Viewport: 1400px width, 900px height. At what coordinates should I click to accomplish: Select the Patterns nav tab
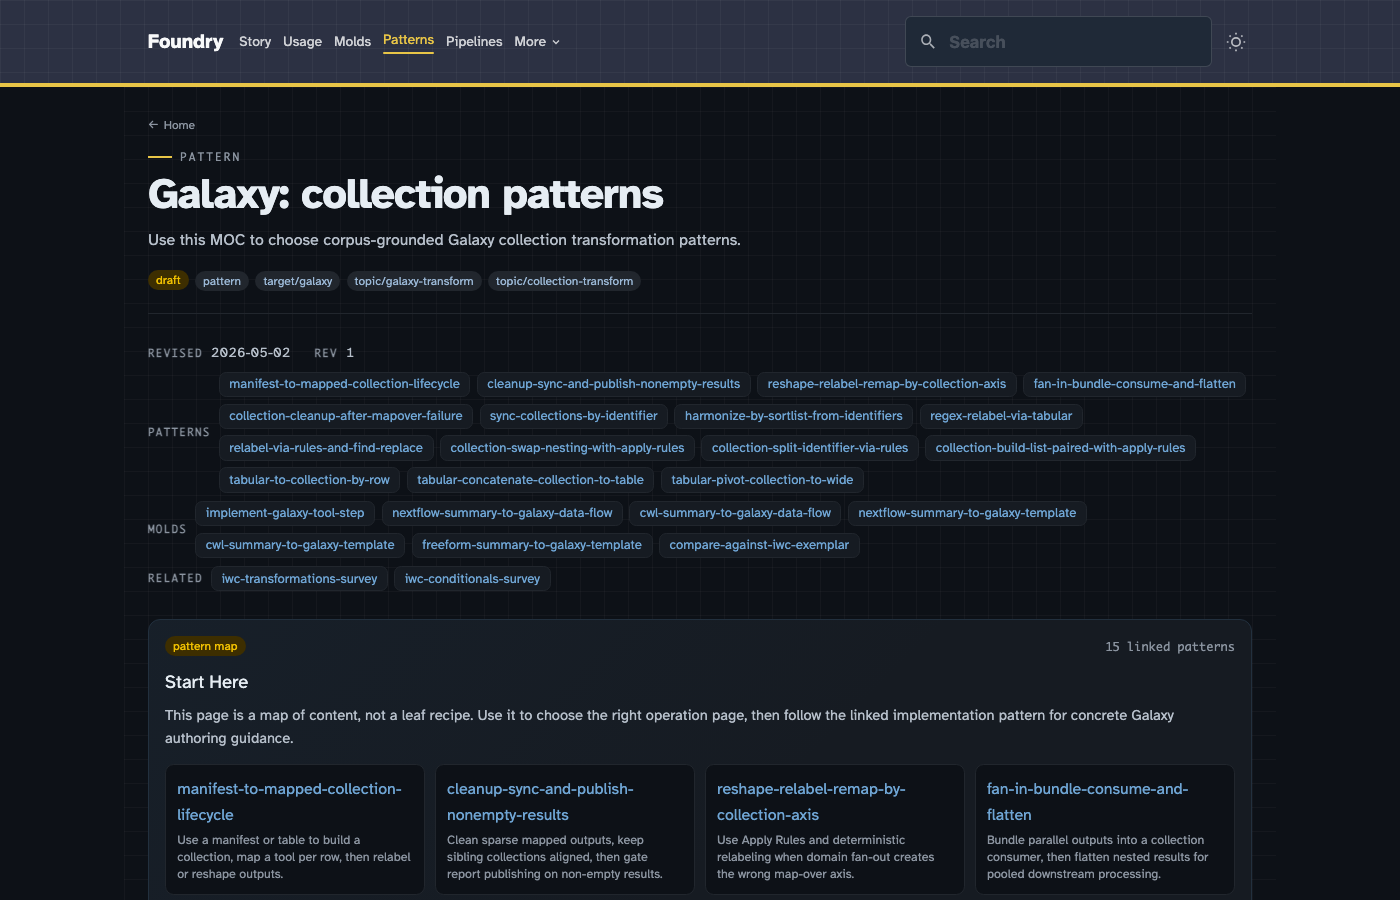click(408, 41)
